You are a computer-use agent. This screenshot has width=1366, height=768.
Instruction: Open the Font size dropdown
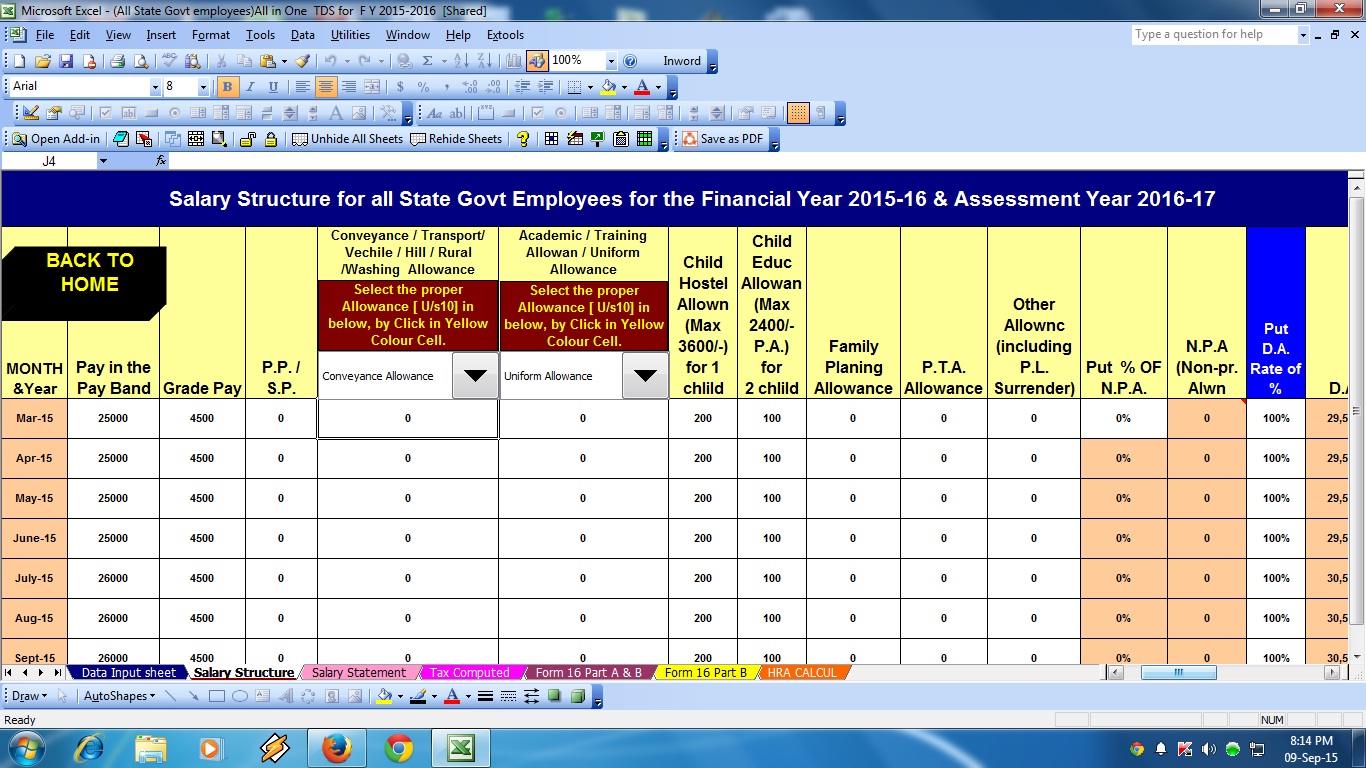coord(203,87)
